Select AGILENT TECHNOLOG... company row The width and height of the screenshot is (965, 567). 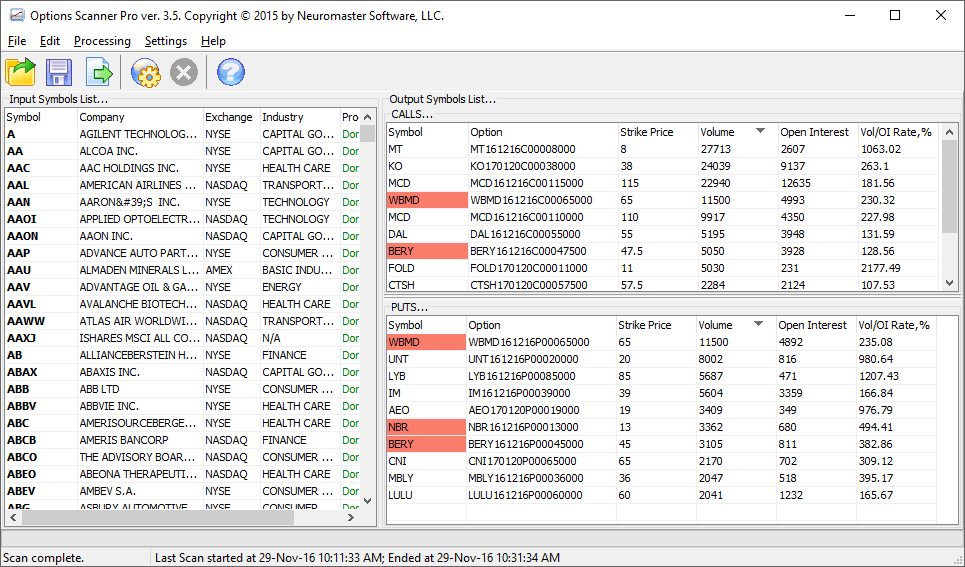pyautogui.click(x=138, y=134)
